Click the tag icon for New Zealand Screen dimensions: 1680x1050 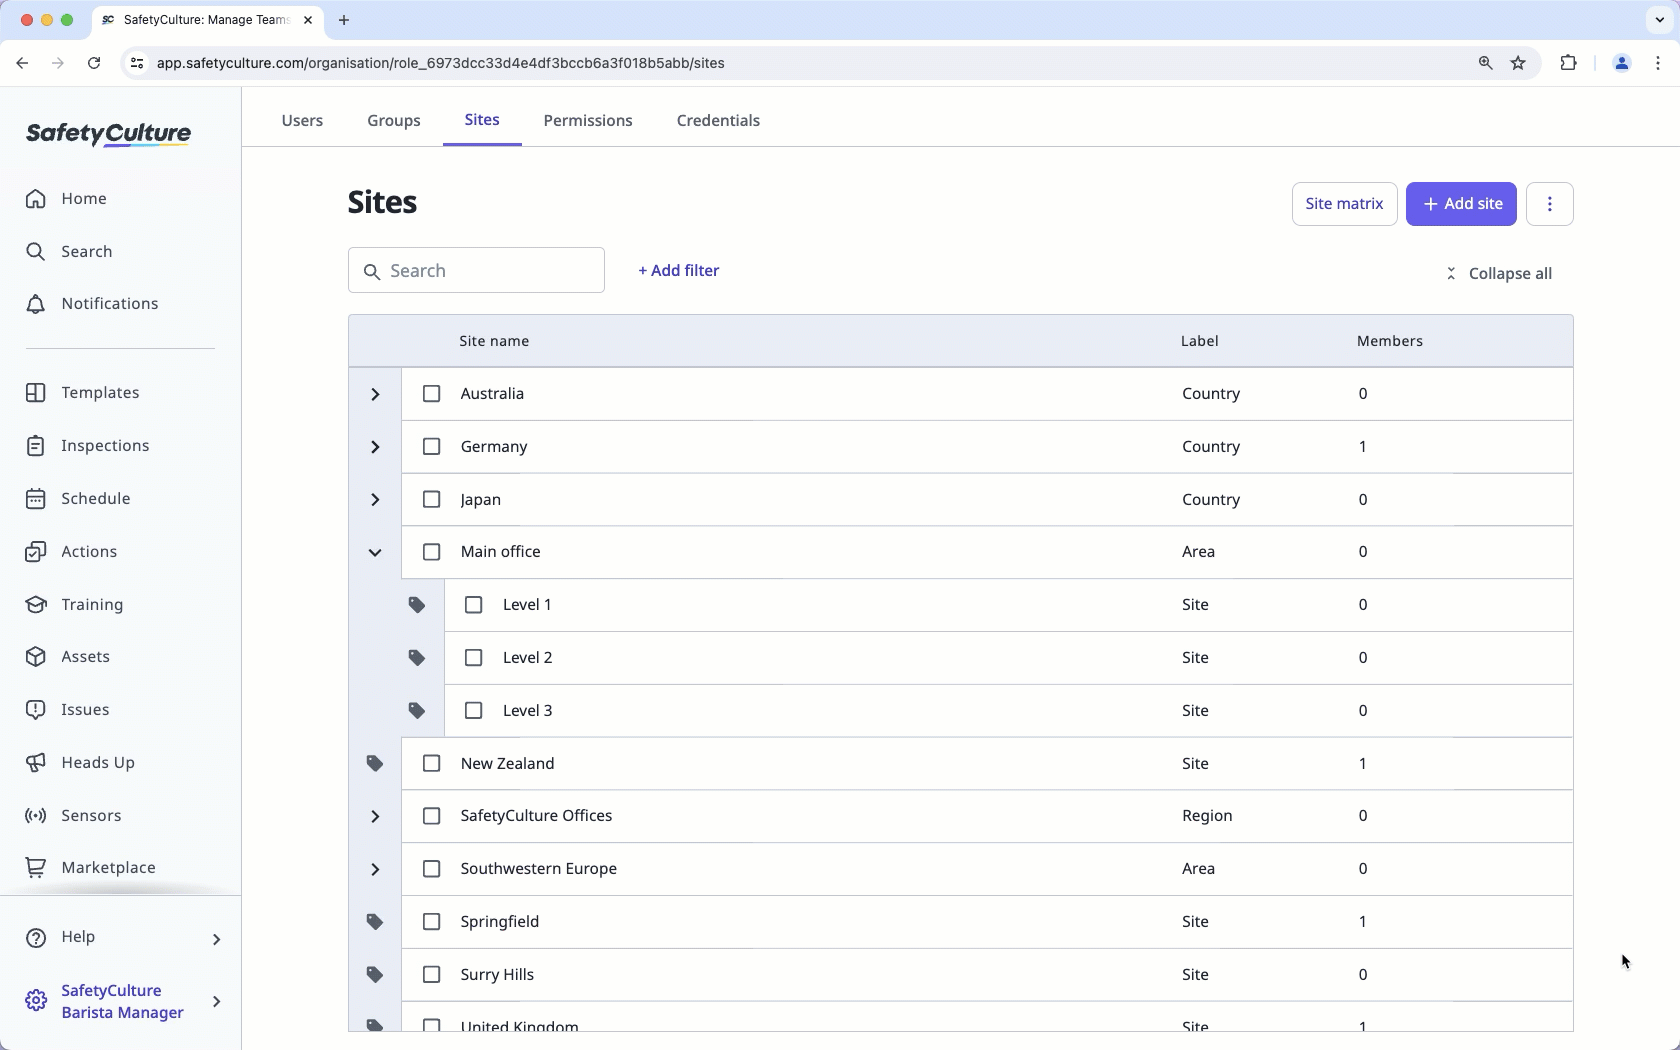[x=375, y=764]
